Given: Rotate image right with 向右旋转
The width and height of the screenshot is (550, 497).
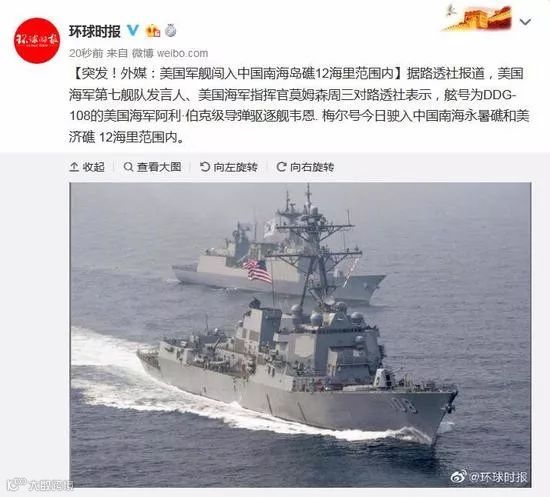Looking at the screenshot, I should pyautogui.click(x=305, y=167).
